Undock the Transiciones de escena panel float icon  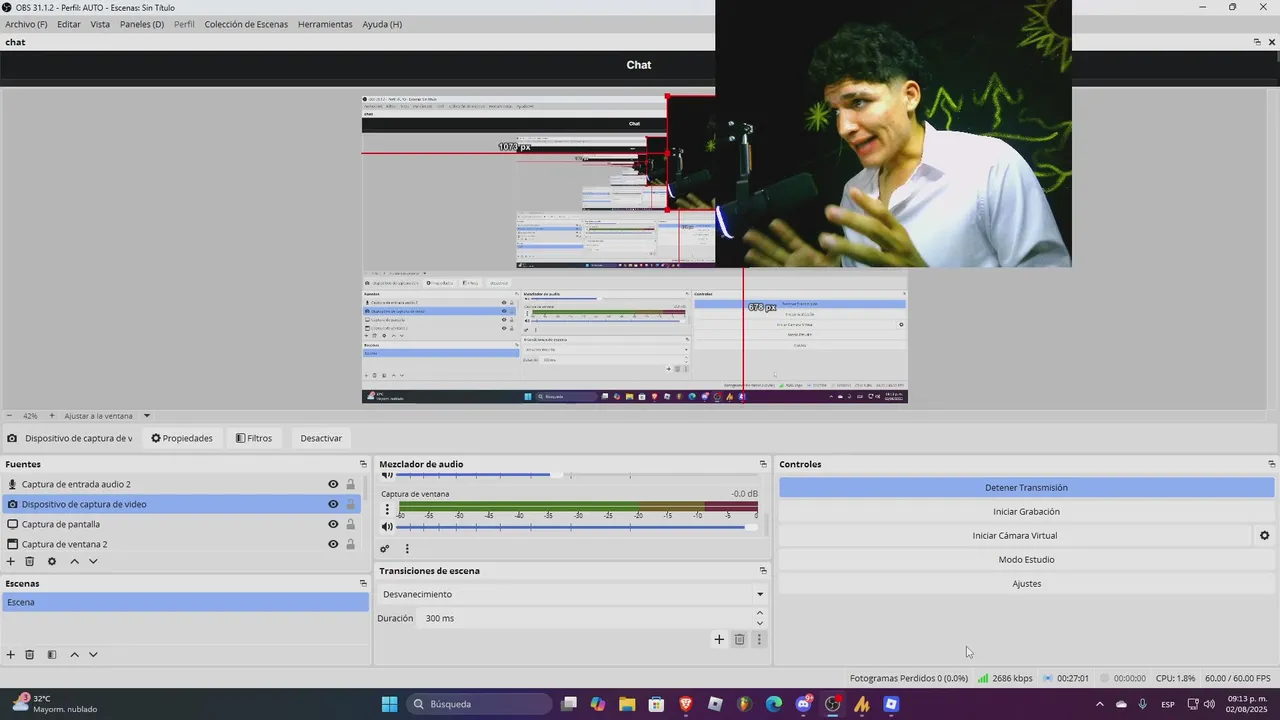(763, 571)
